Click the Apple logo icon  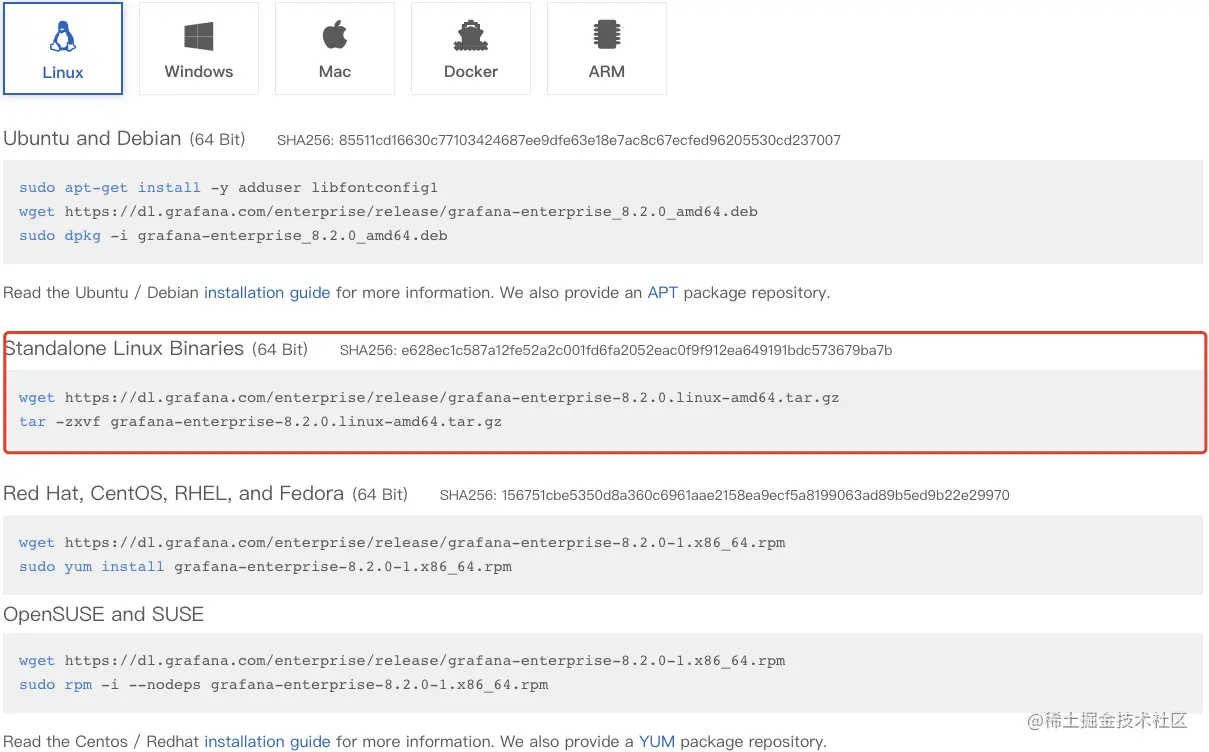[x=335, y=36]
